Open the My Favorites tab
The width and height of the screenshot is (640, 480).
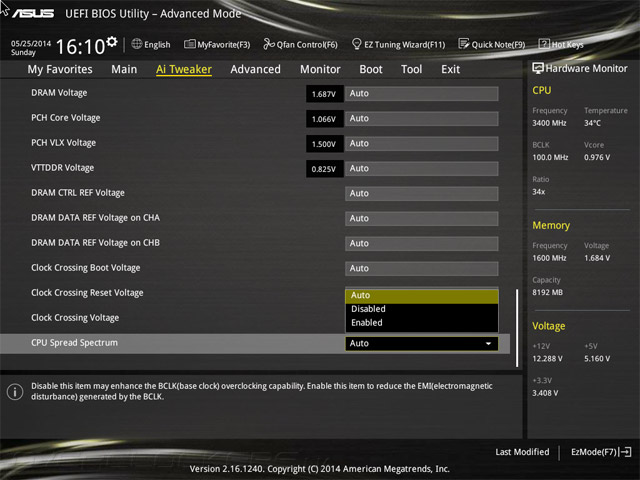(60, 69)
